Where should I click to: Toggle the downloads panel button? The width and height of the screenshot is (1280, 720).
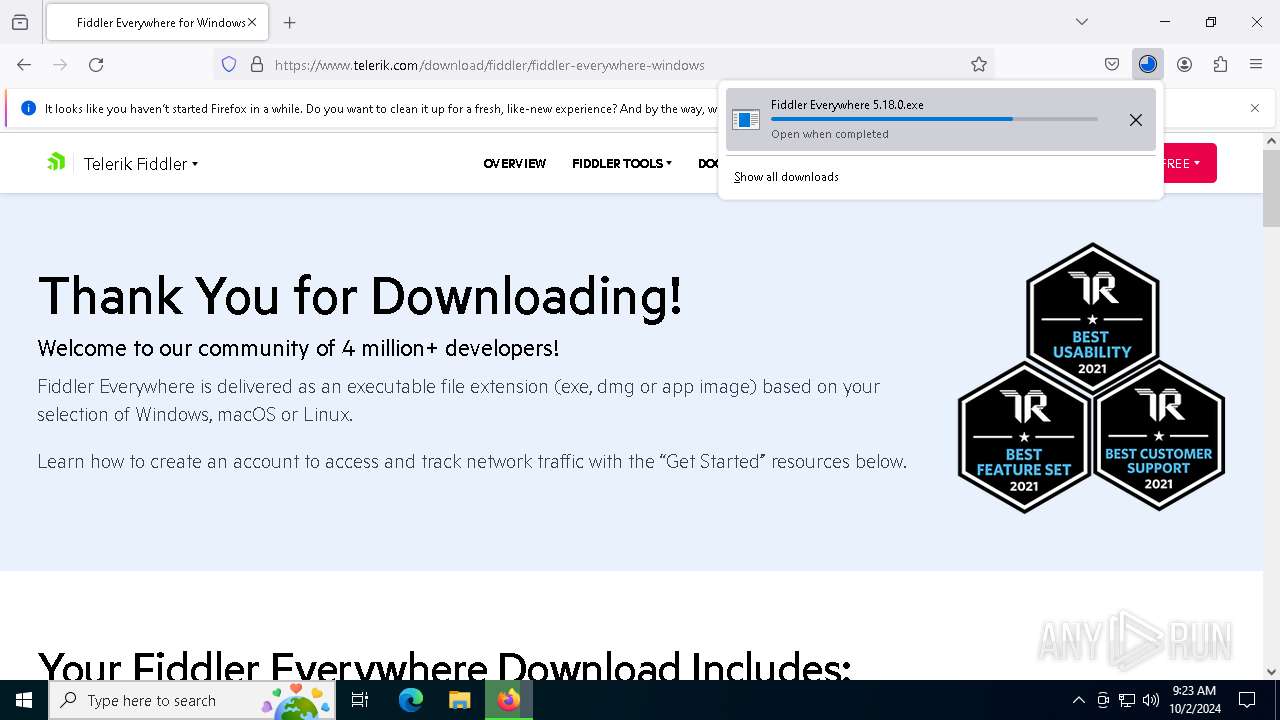1148,64
